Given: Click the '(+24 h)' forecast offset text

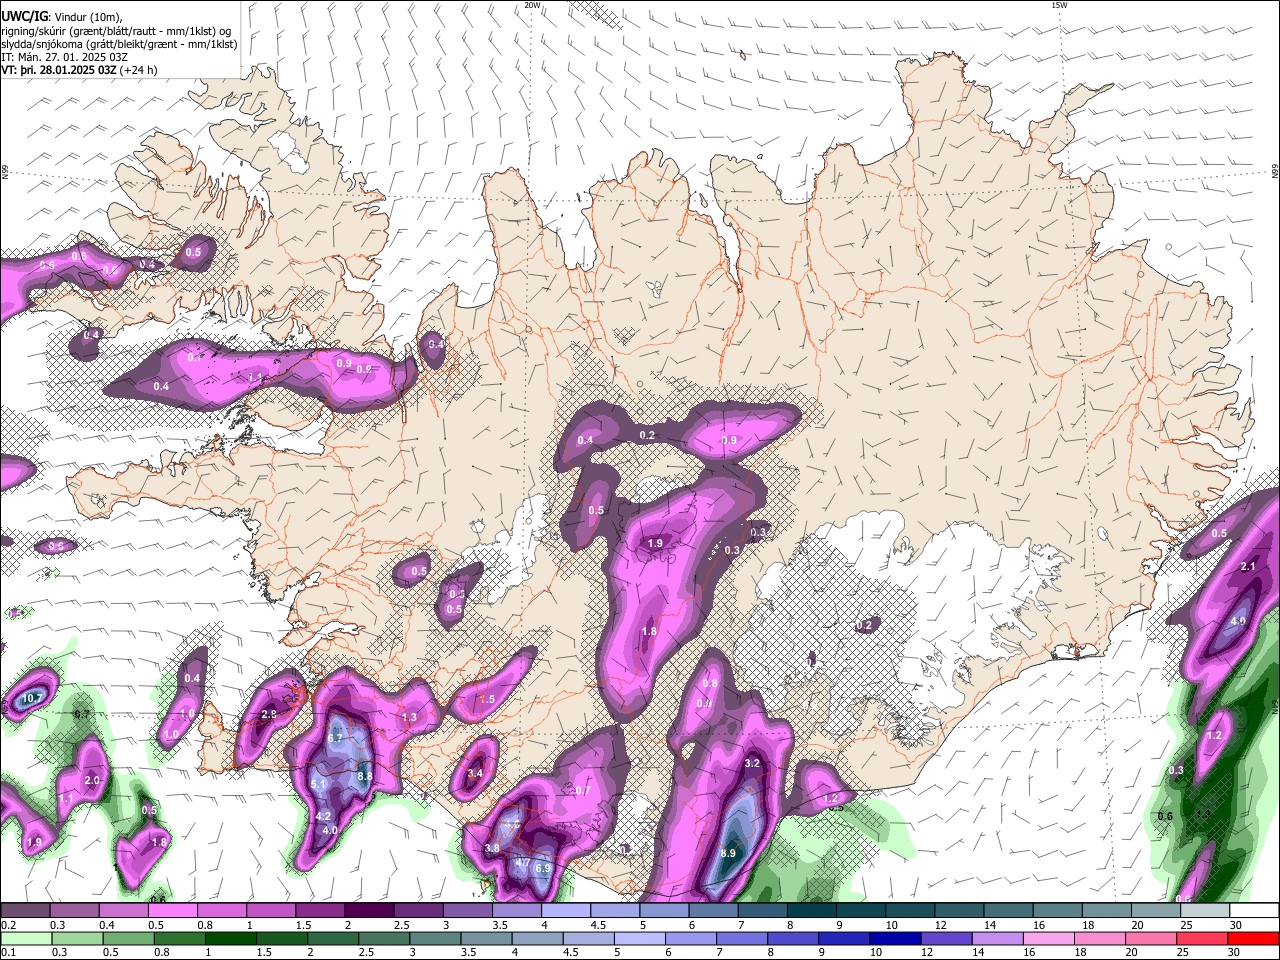Looking at the screenshot, I should tap(138, 71).
